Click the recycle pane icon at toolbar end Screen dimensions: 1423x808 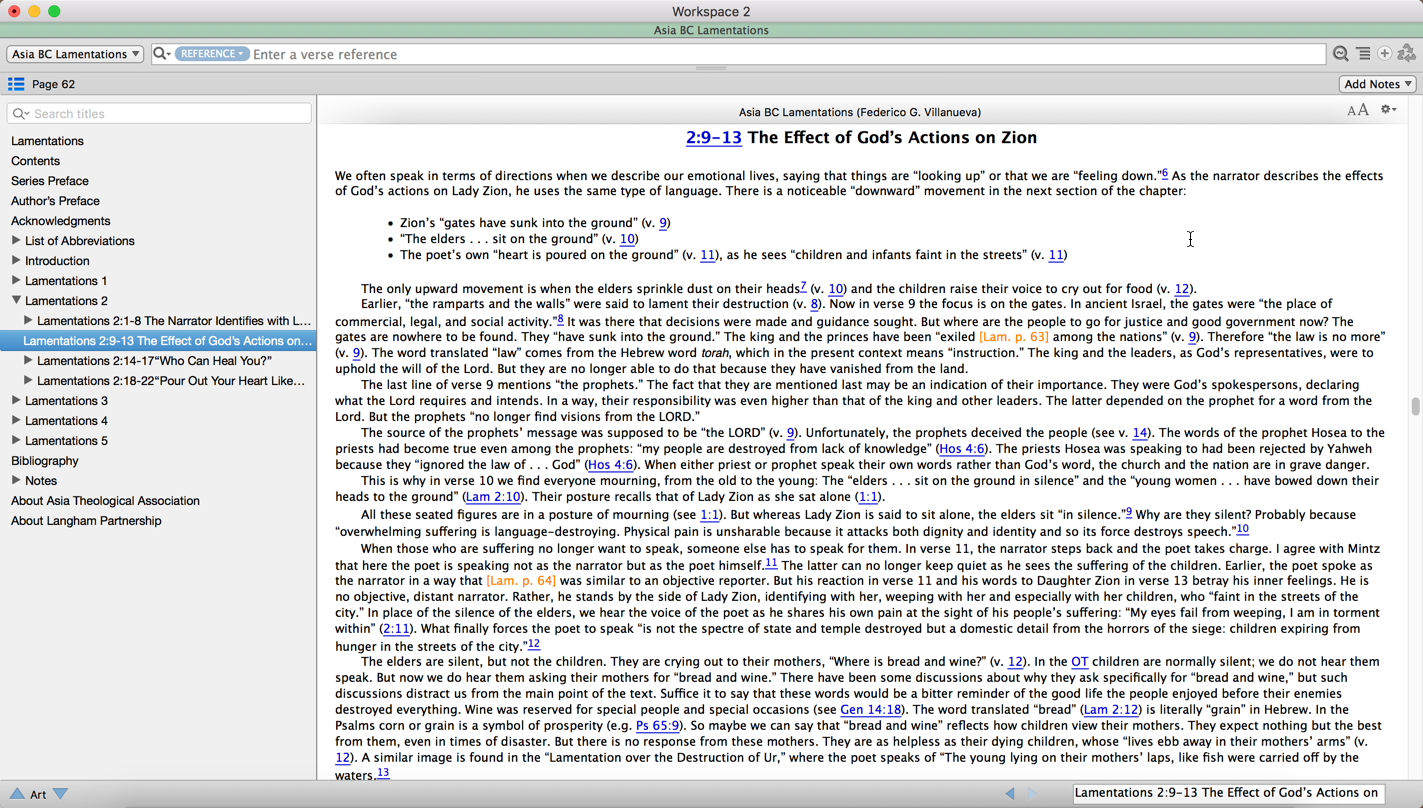coord(1407,54)
